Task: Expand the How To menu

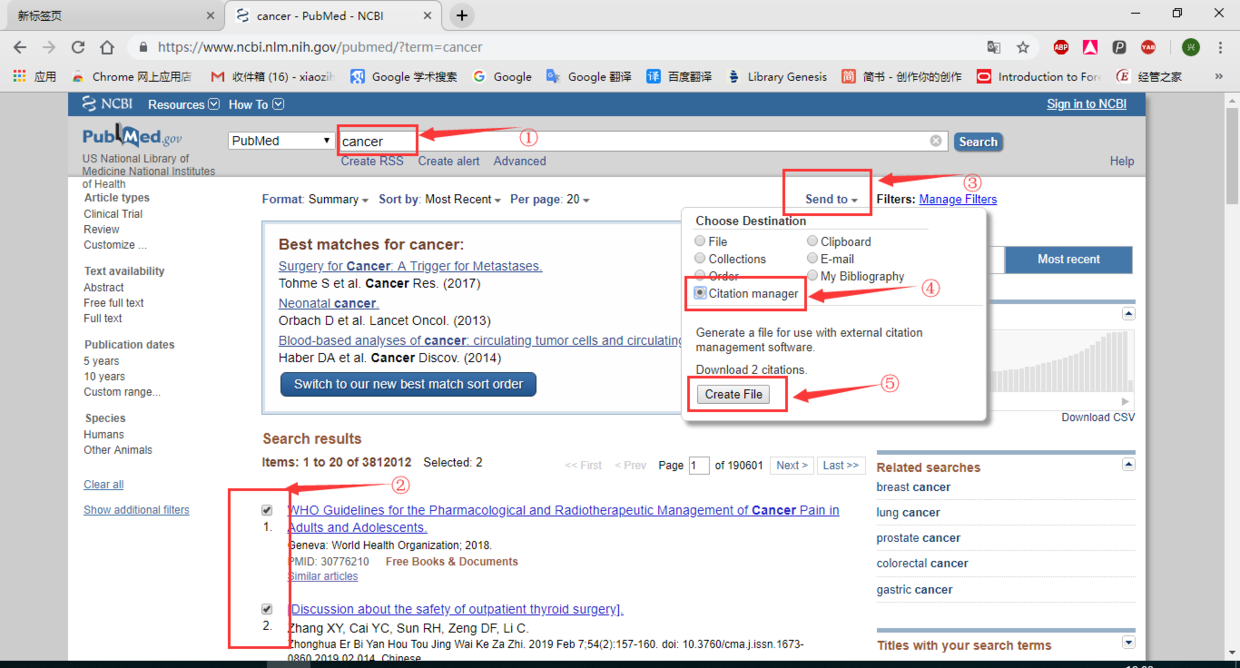Action: [256, 104]
